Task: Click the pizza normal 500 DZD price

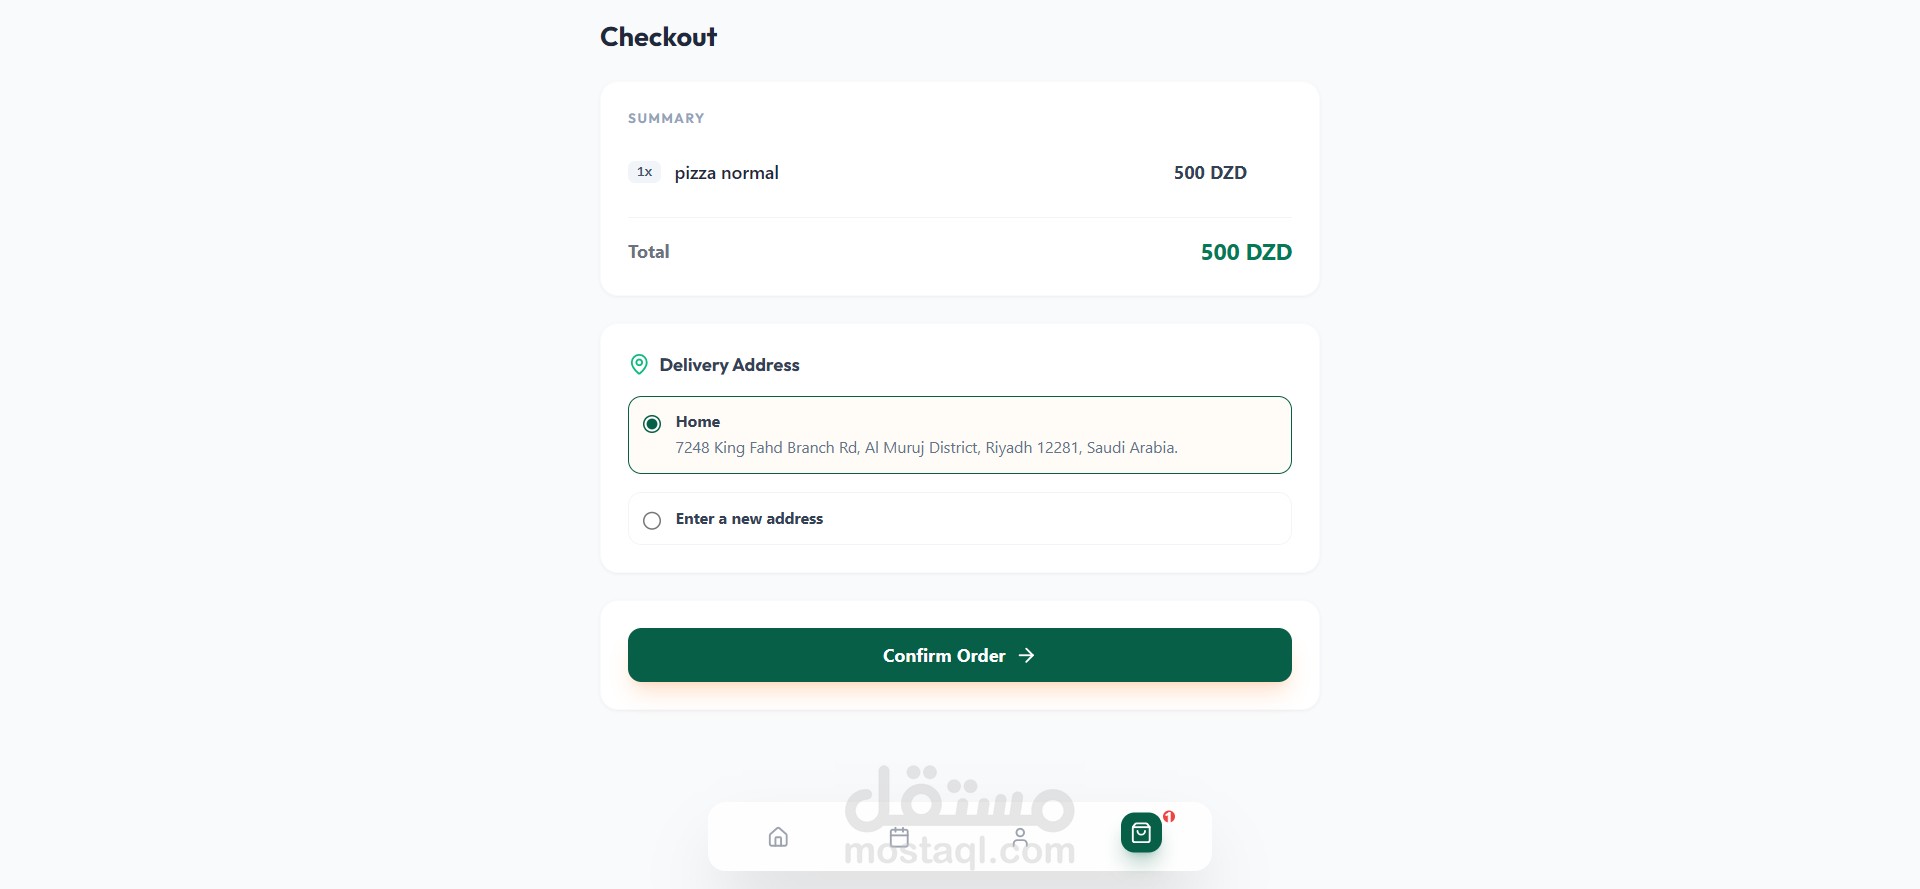Action: (1210, 173)
